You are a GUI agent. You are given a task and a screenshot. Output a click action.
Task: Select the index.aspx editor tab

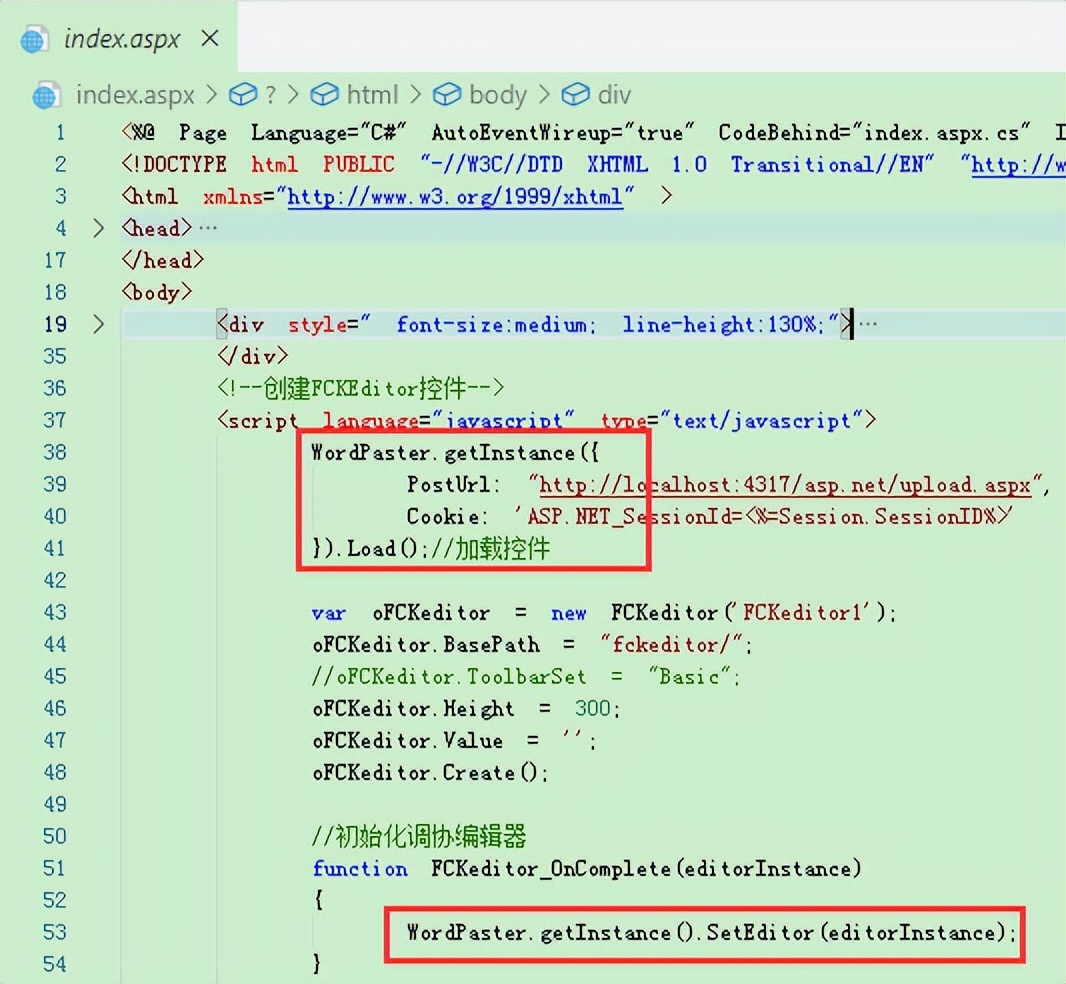(119, 38)
